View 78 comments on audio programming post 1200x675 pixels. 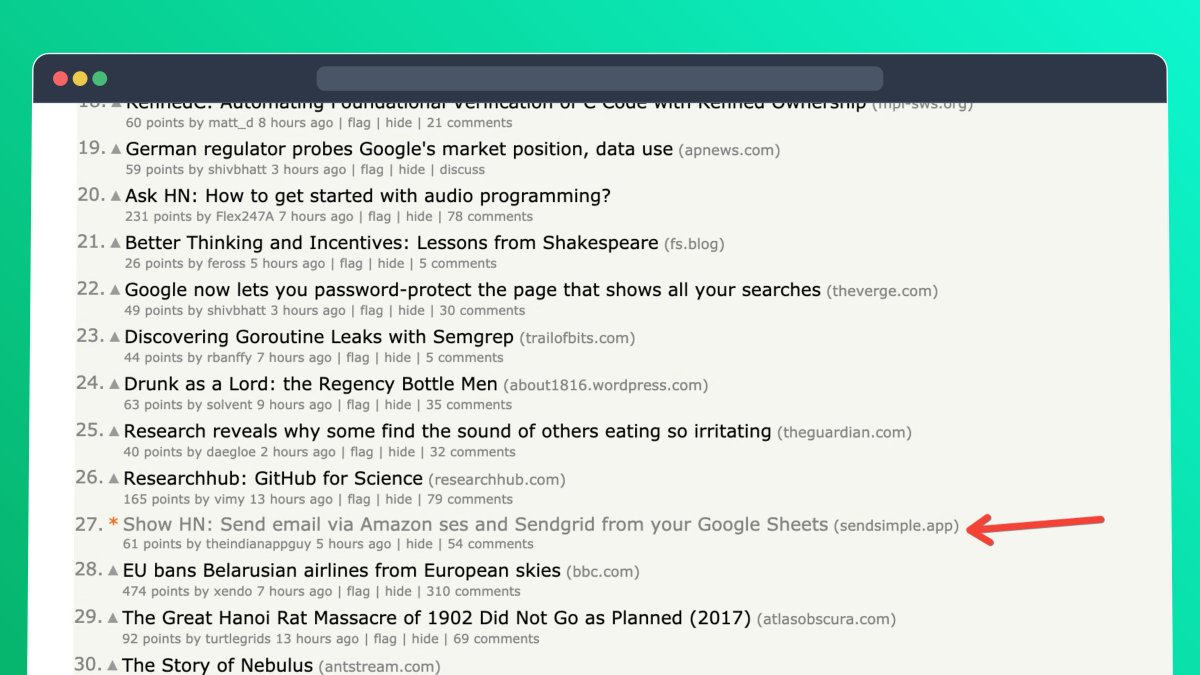(x=490, y=216)
